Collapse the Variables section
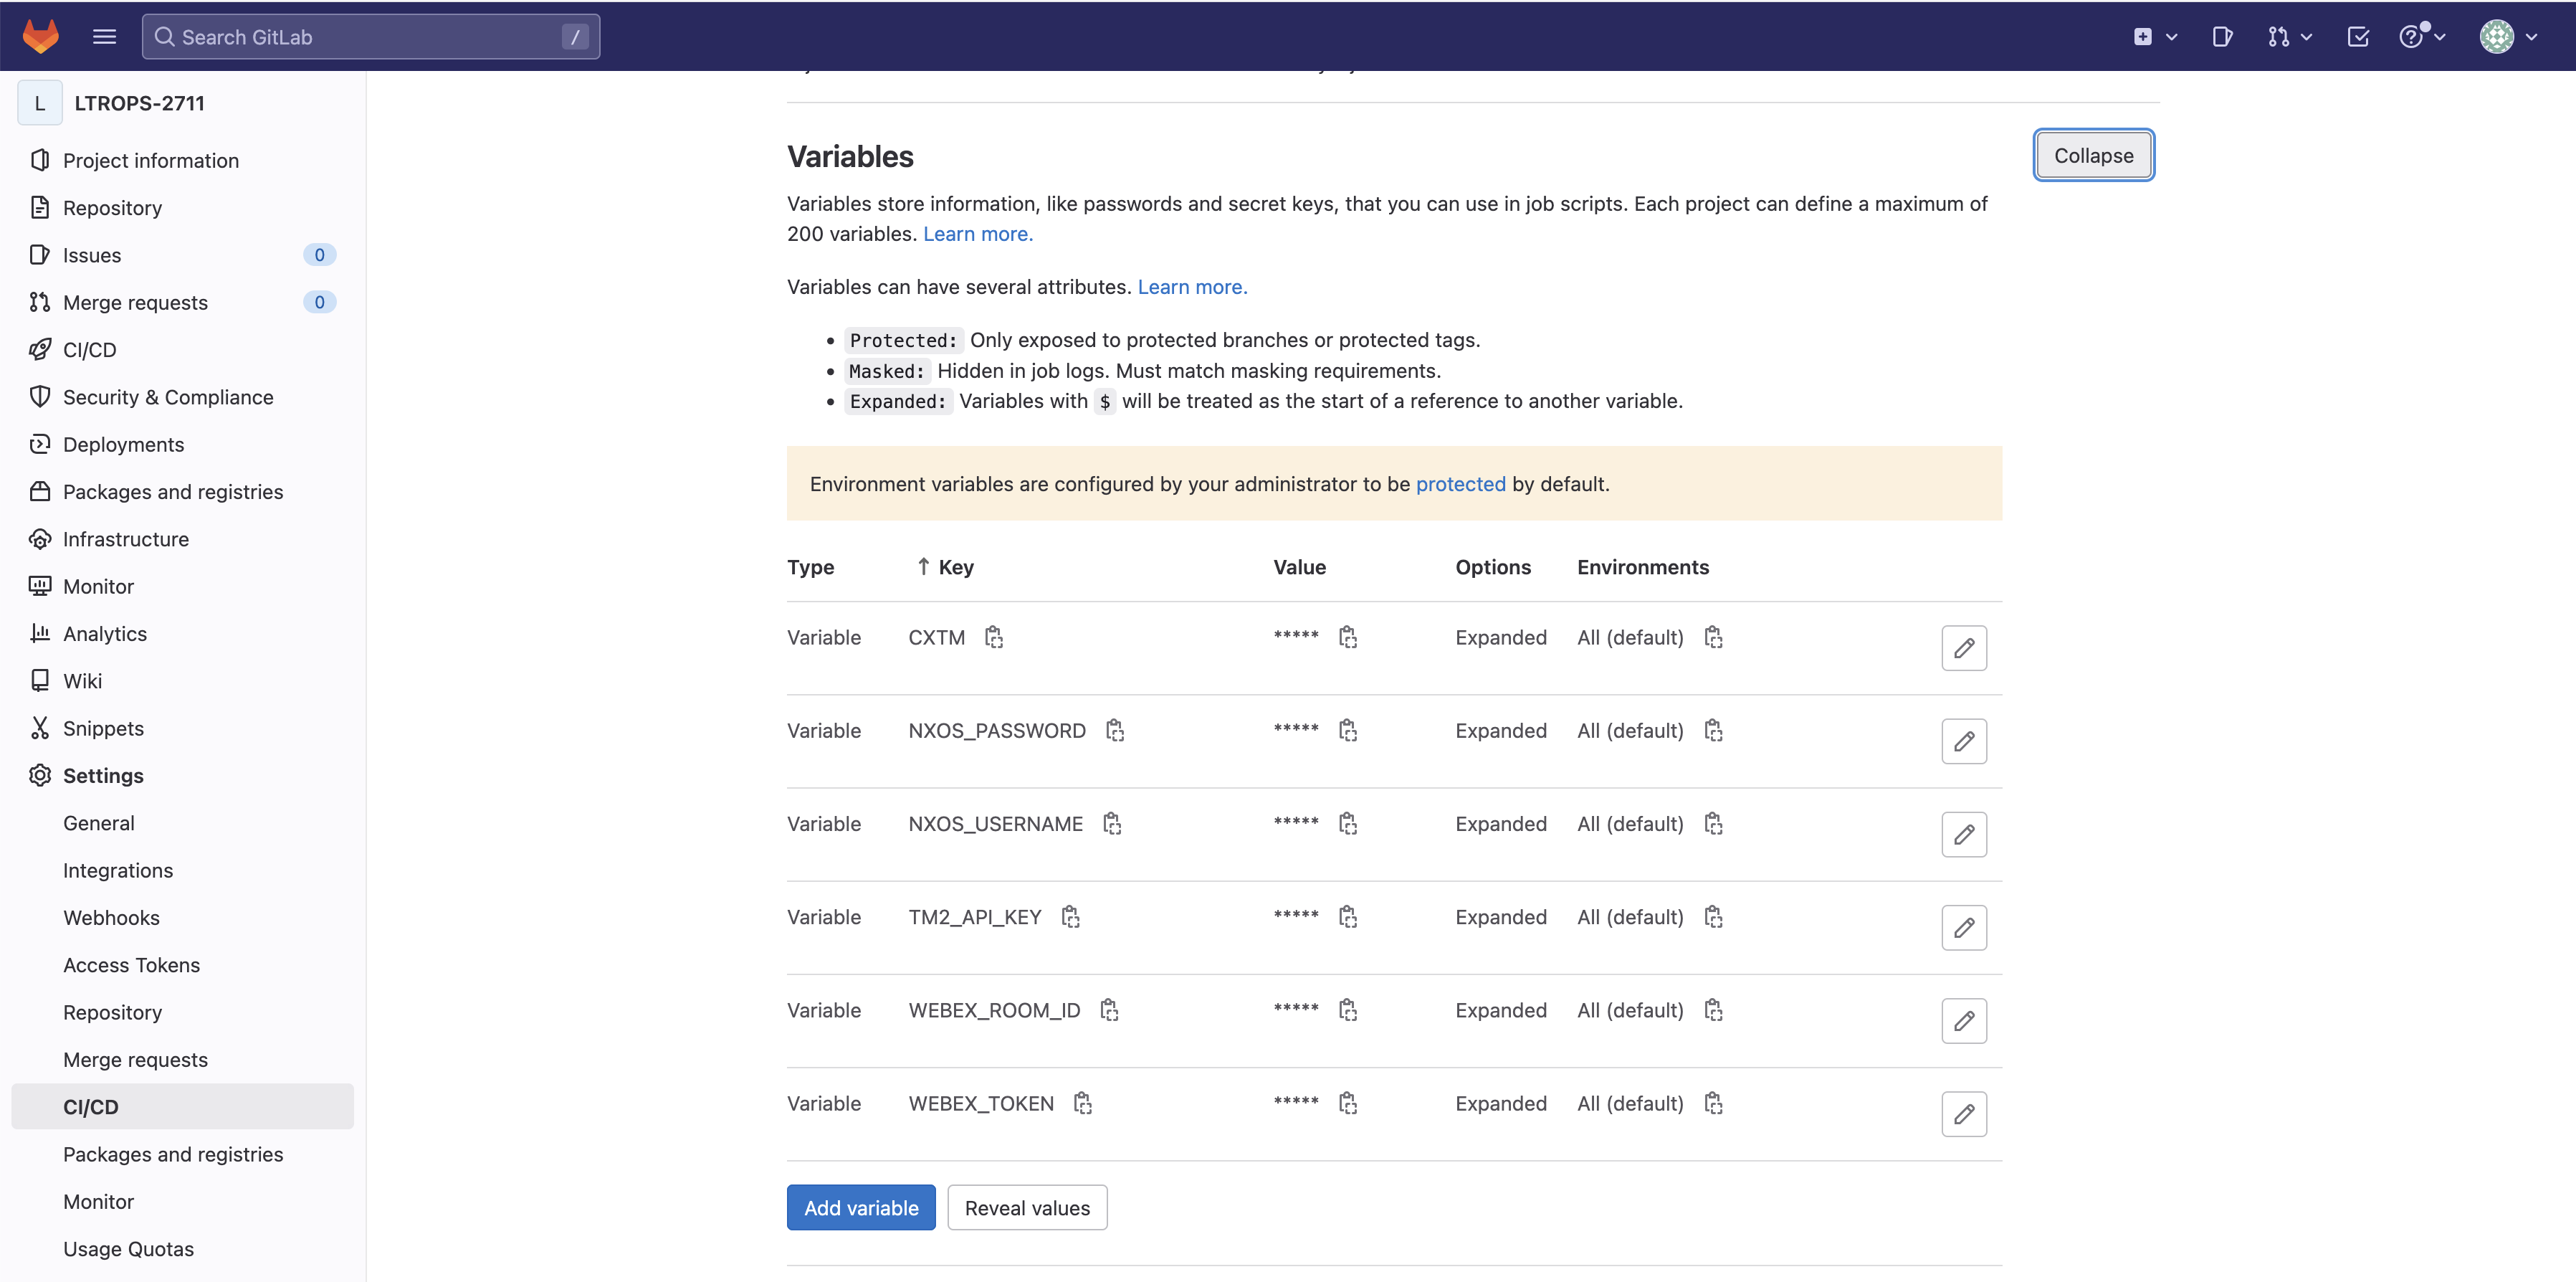 (2092, 155)
